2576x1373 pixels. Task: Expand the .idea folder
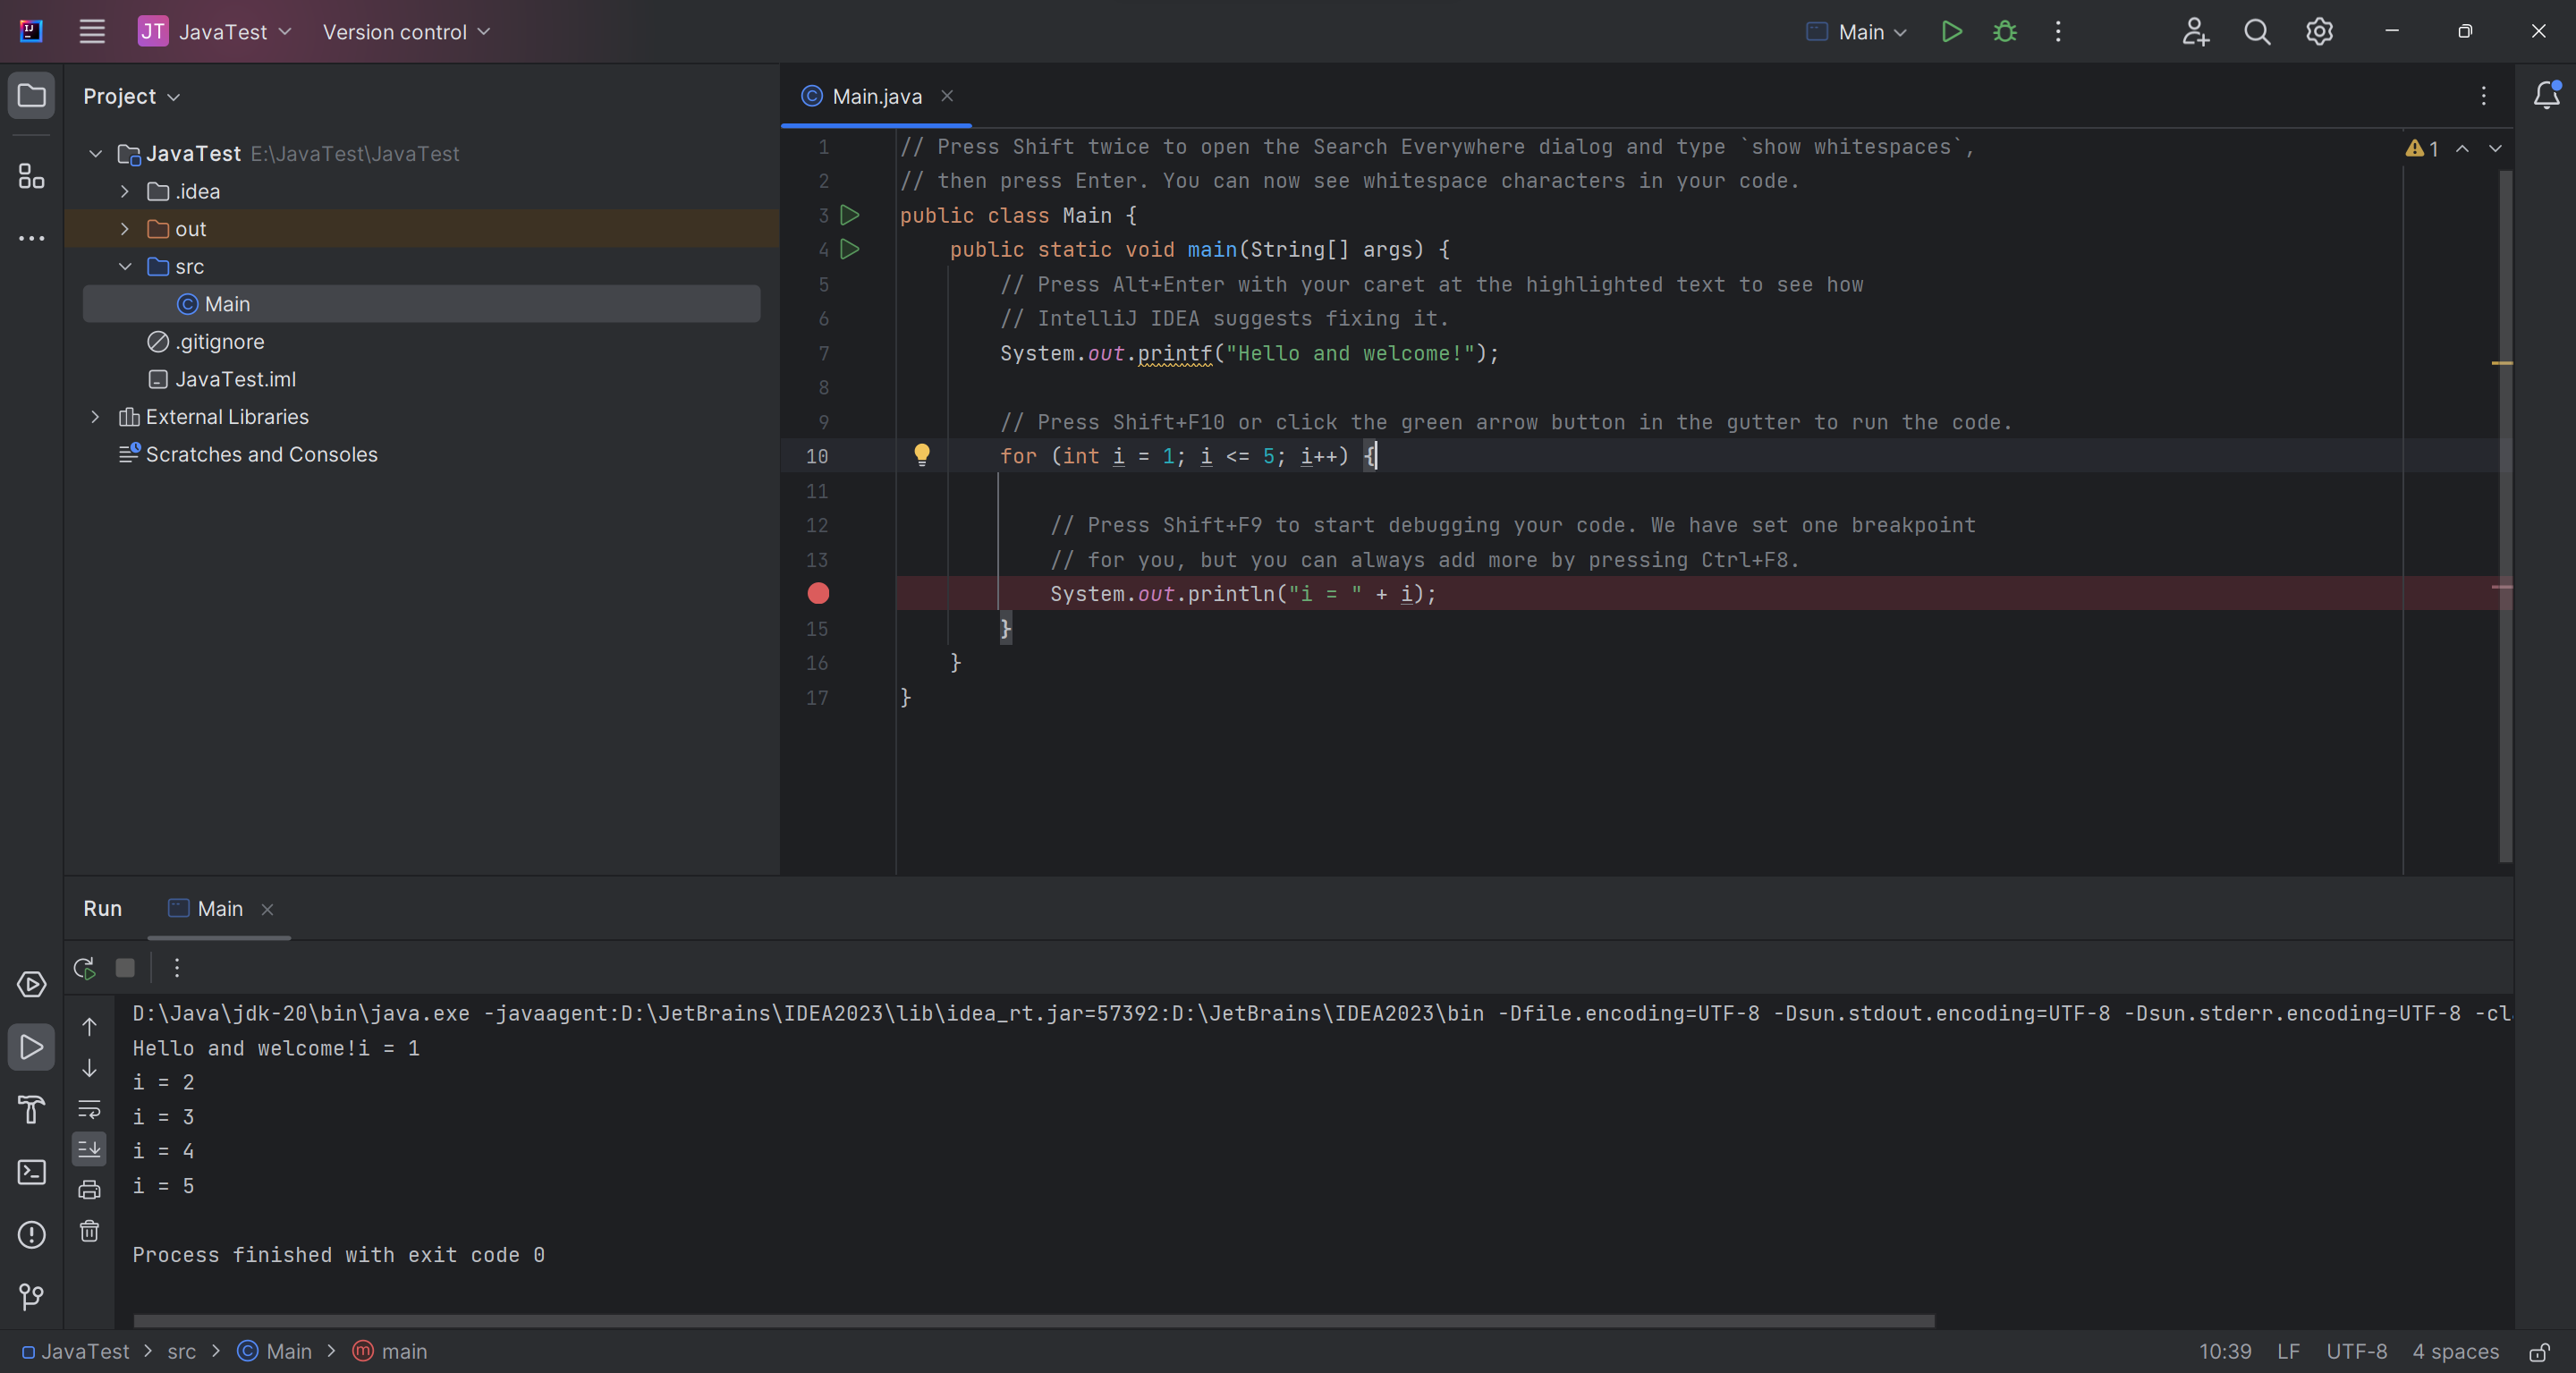coord(125,191)
